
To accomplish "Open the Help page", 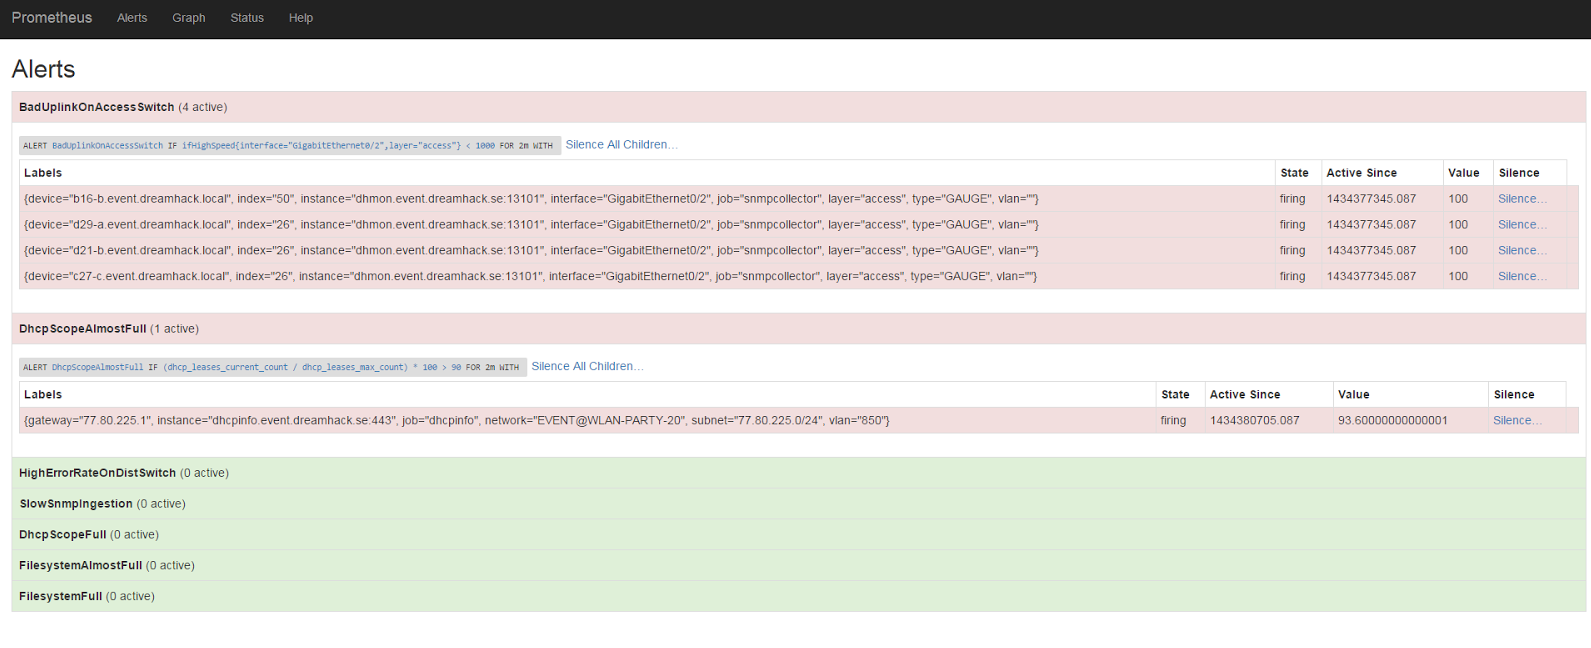I will pos(301,18).
